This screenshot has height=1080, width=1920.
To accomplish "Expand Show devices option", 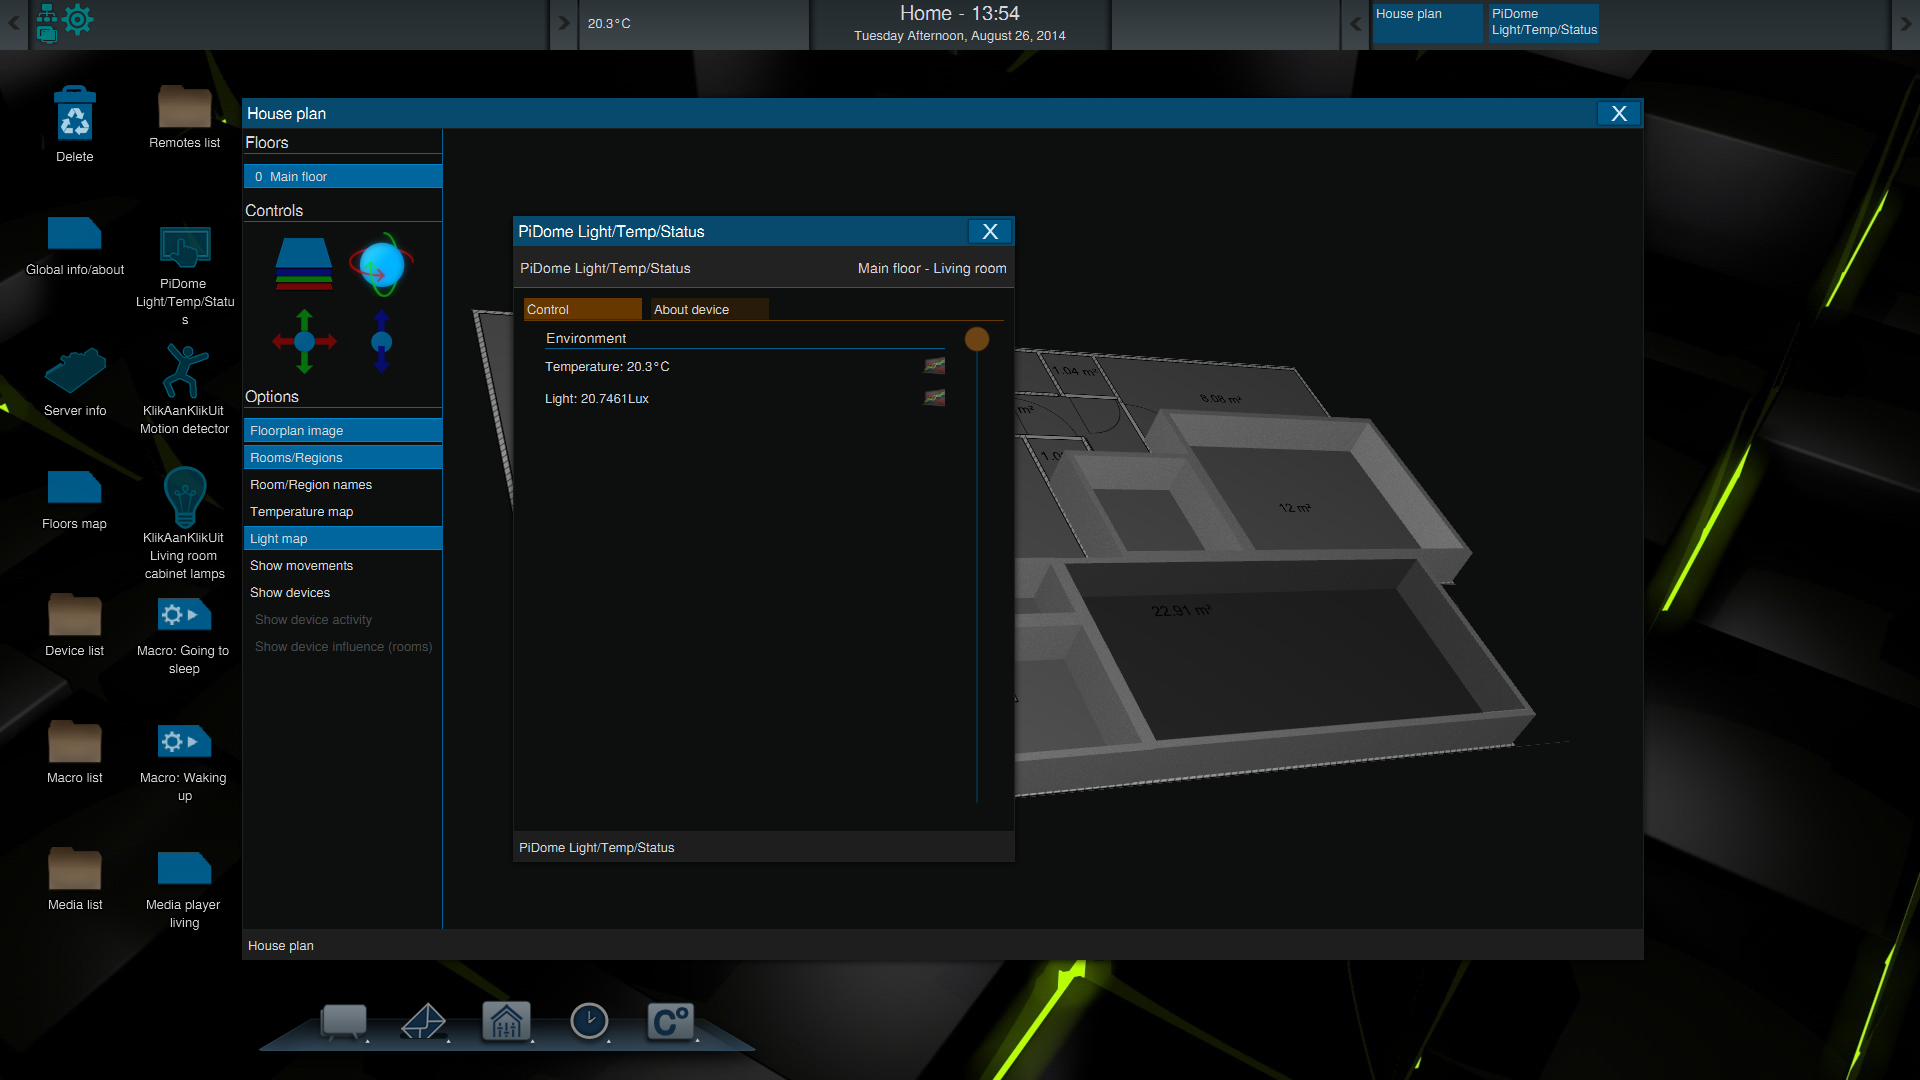I will pos(290,592).
